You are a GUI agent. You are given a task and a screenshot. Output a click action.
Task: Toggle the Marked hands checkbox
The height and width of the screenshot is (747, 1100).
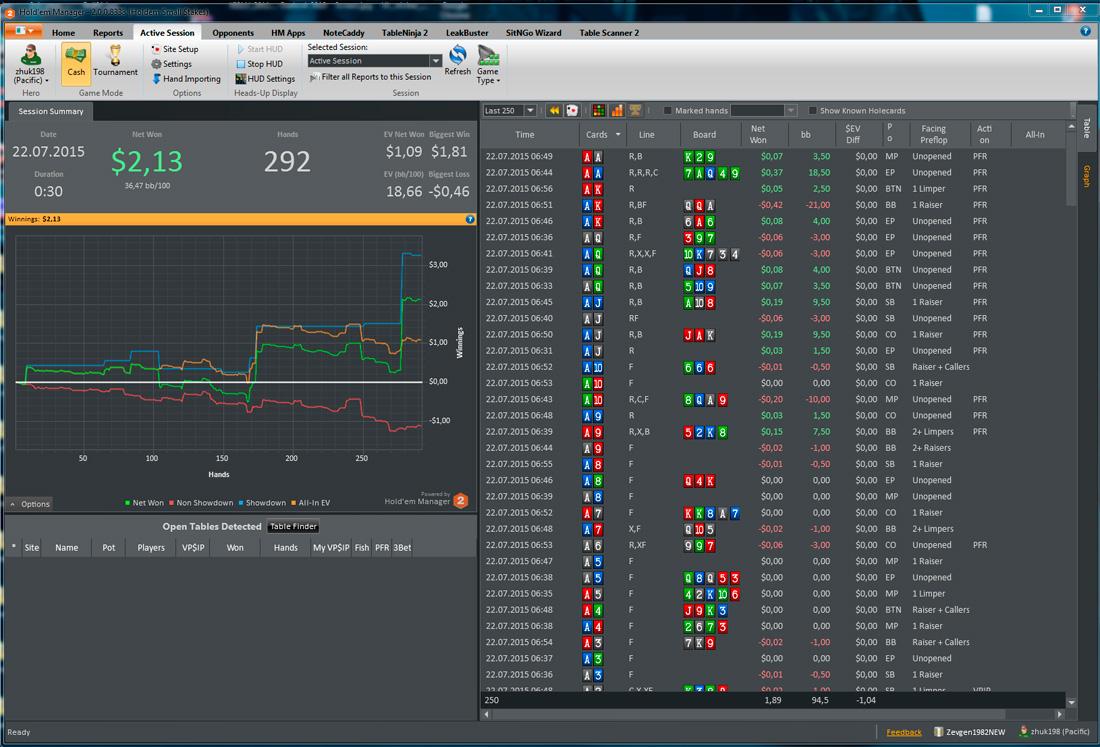(668, 111)
